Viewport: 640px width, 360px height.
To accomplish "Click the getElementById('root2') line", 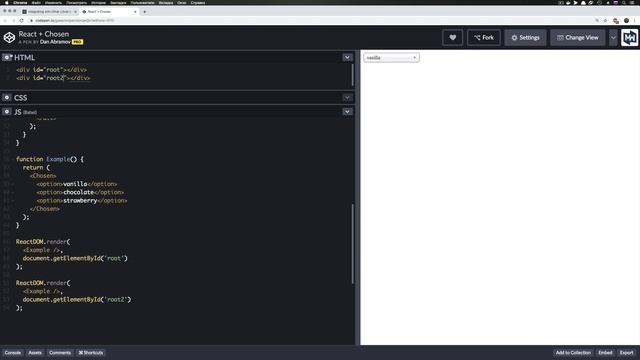I will coord(77,300).
